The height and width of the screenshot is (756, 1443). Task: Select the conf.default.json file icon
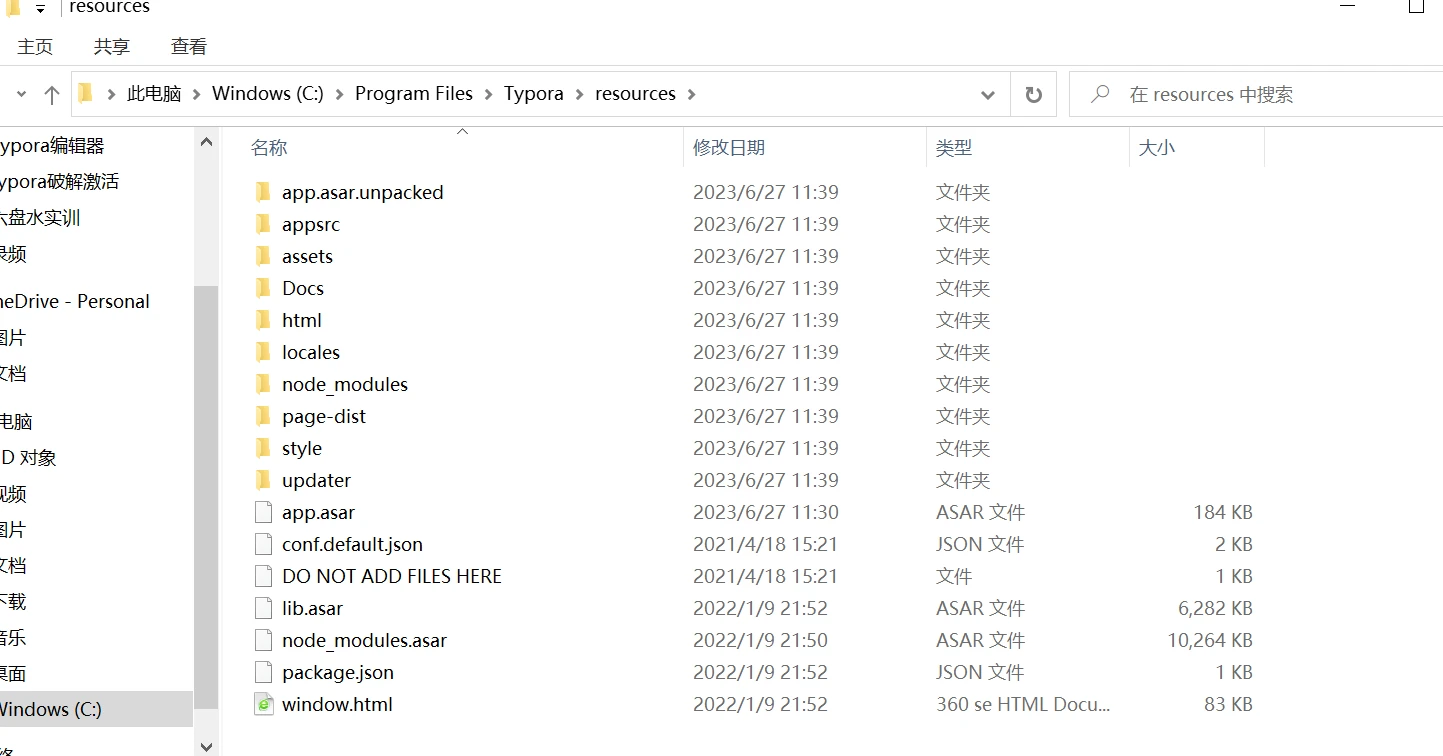click(263, 544)
